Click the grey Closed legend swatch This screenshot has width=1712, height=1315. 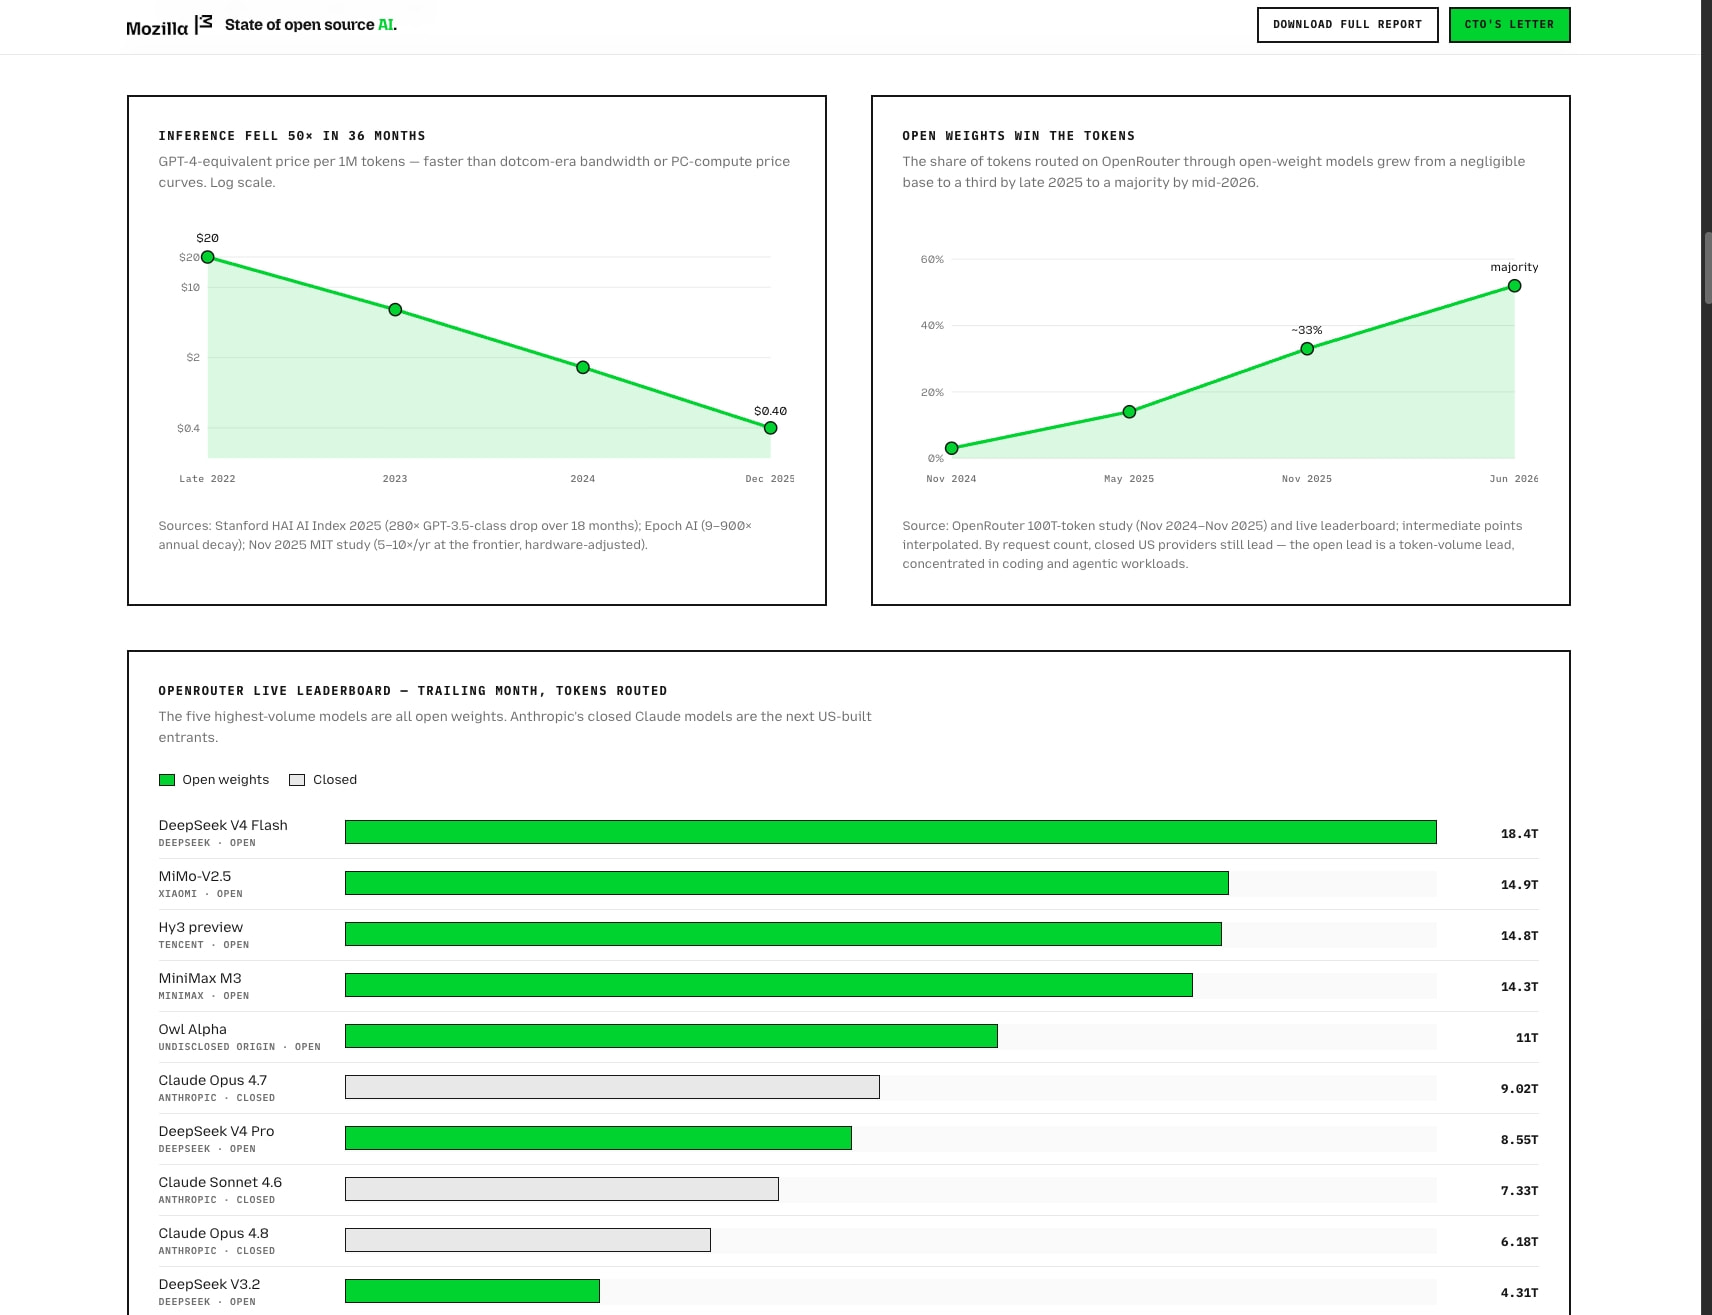pyautogui.click(x=297, y=780)
